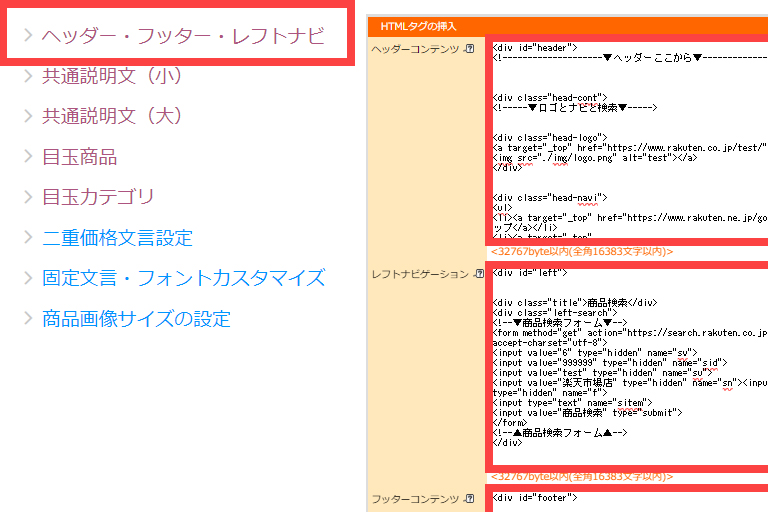Open help icon next to フッターコンテンツ
The image size is (768, 512).
point(469,499)
